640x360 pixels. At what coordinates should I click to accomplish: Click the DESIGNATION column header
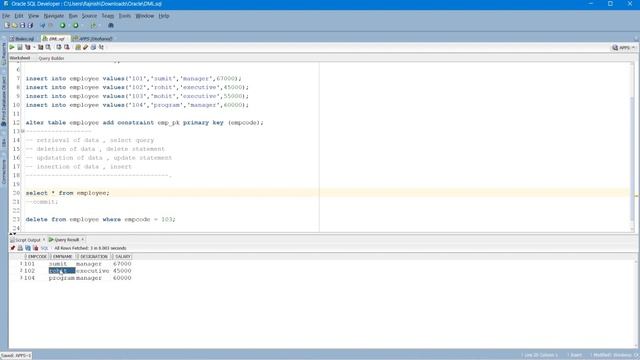click(93, 256)
